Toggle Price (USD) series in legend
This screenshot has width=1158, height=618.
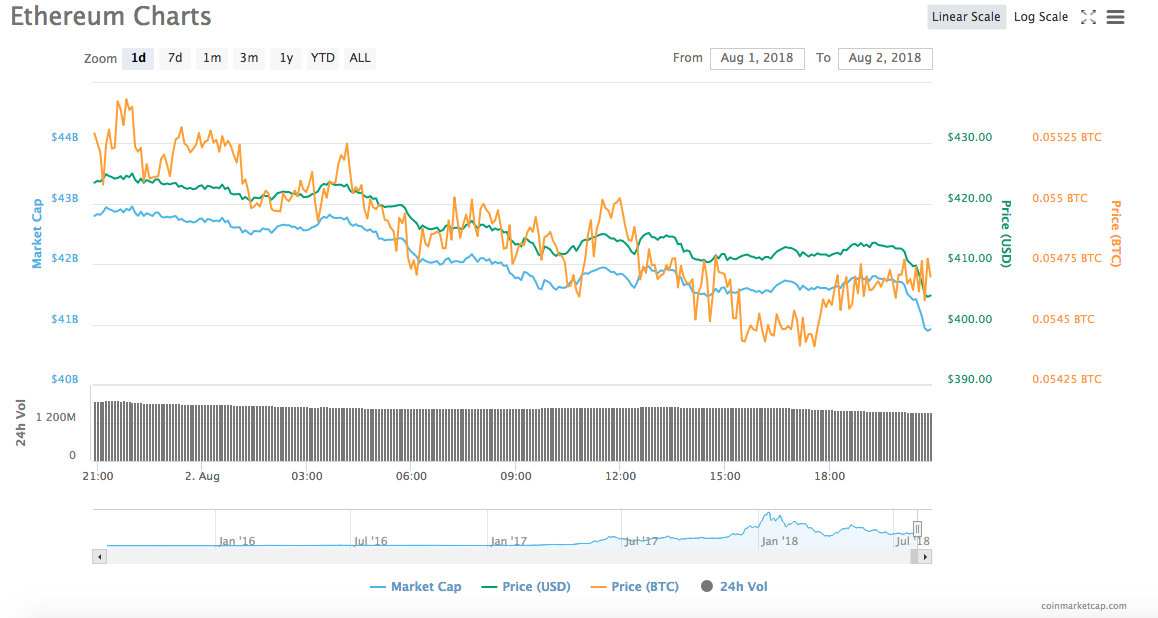click(526, 587)
